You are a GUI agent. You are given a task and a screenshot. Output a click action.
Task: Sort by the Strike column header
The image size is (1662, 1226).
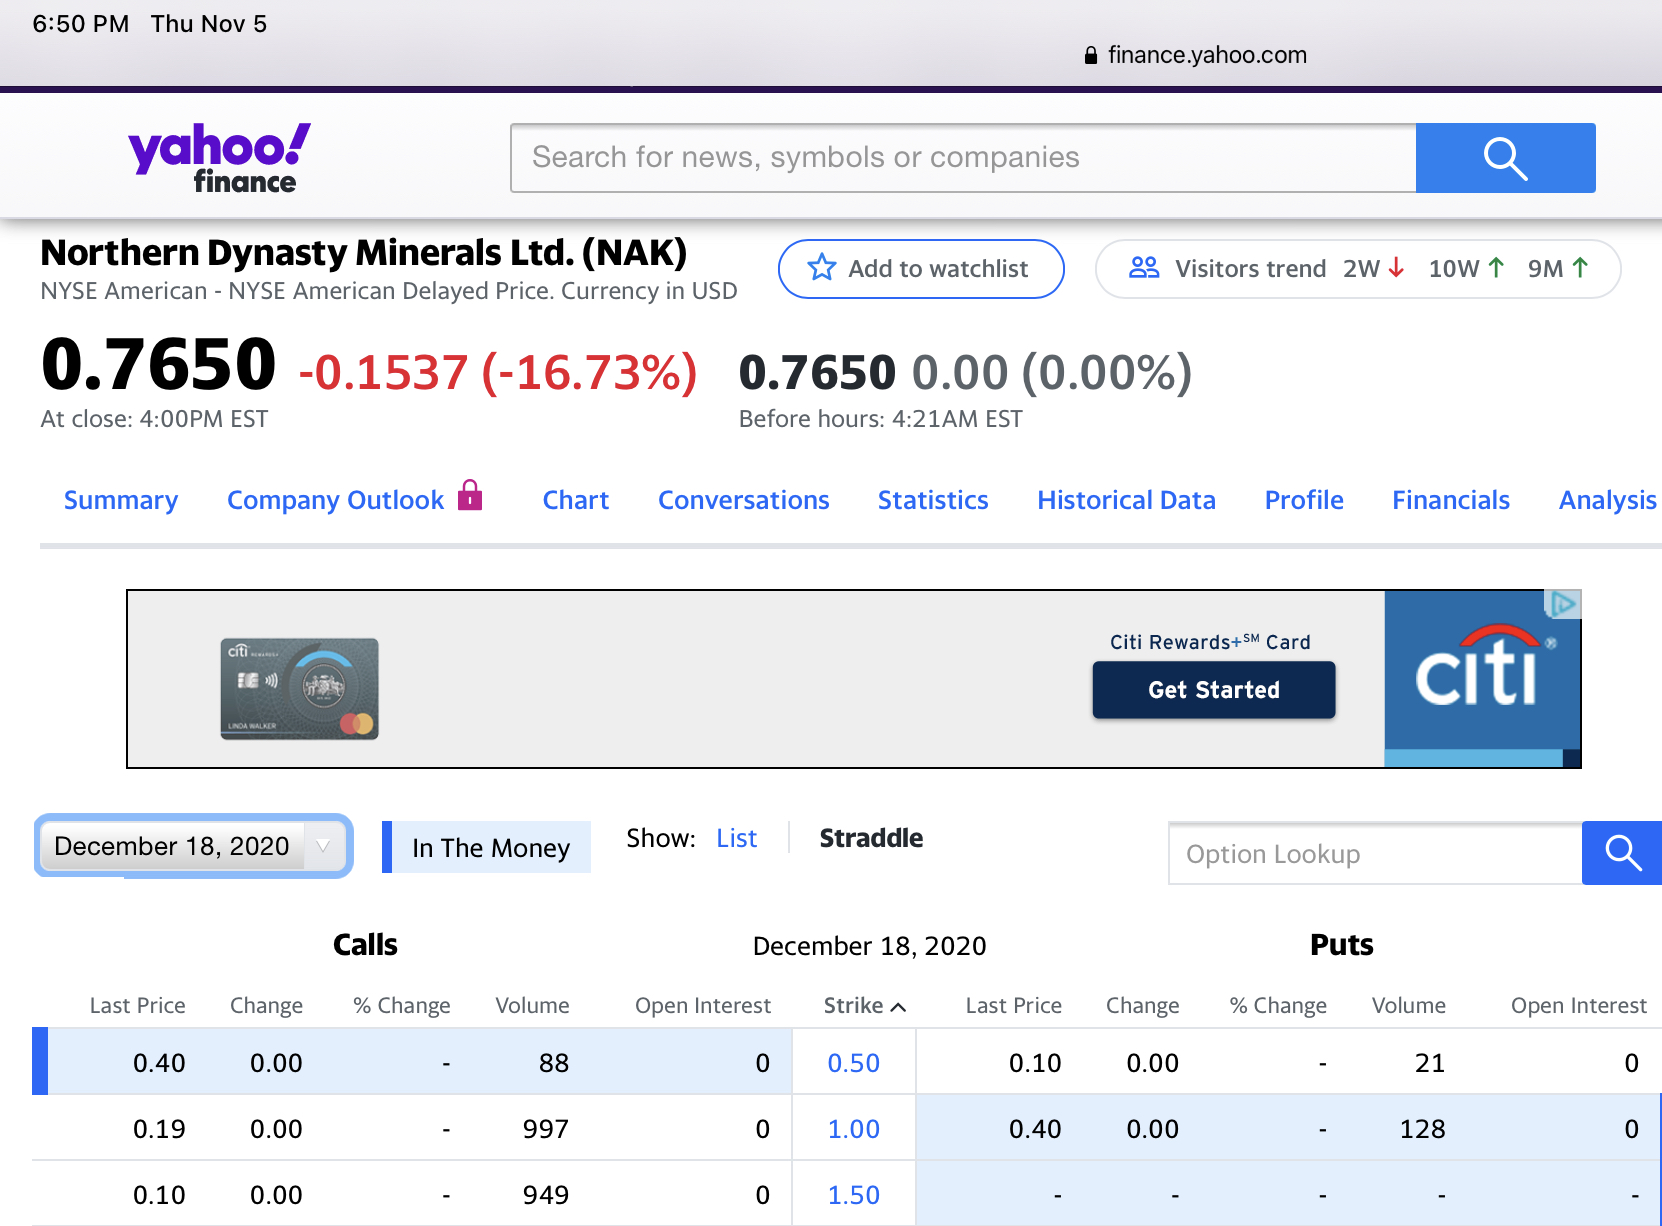click(863, 1005)
